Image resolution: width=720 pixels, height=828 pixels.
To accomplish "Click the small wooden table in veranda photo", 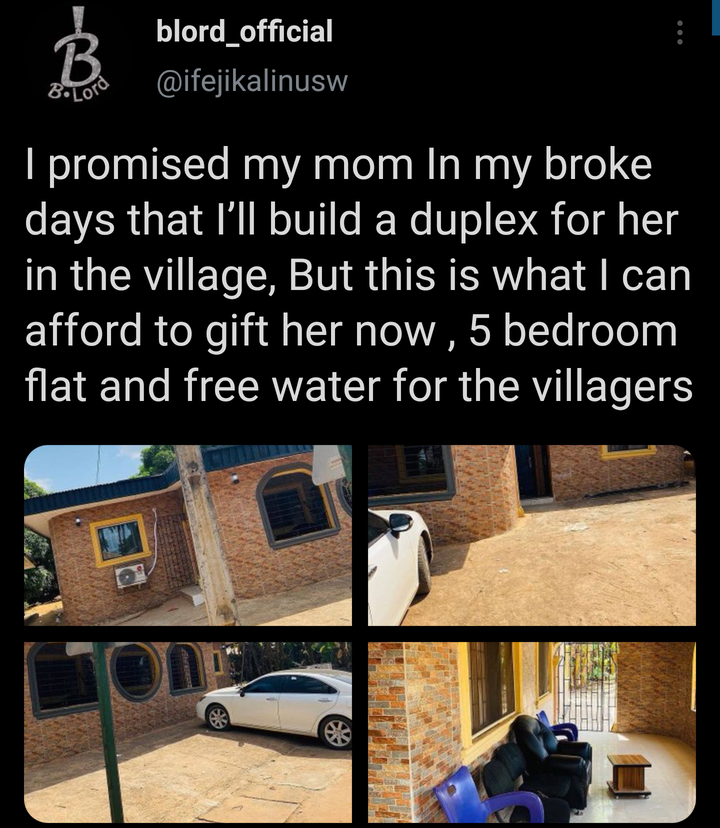I will tap(629, 775).
